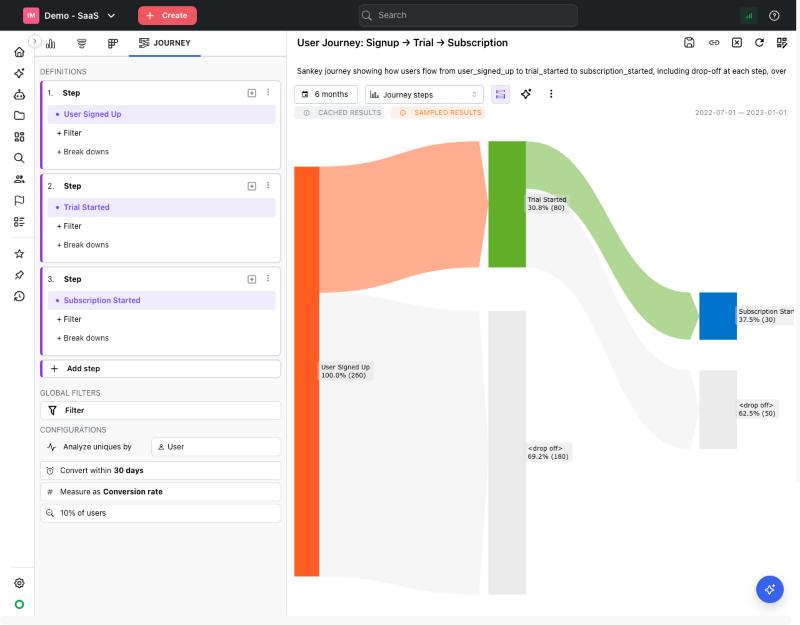Add a Filter to step 1

pos(69,133)
